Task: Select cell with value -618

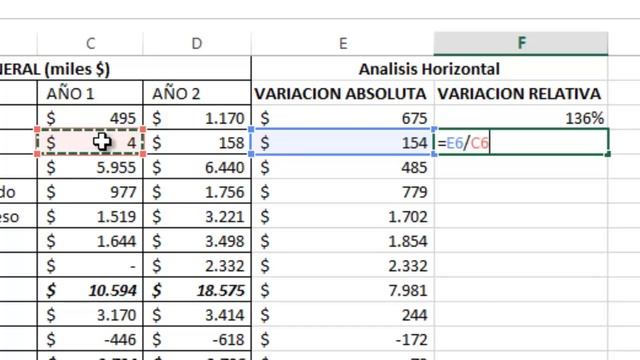Action: tap(197, 339)
